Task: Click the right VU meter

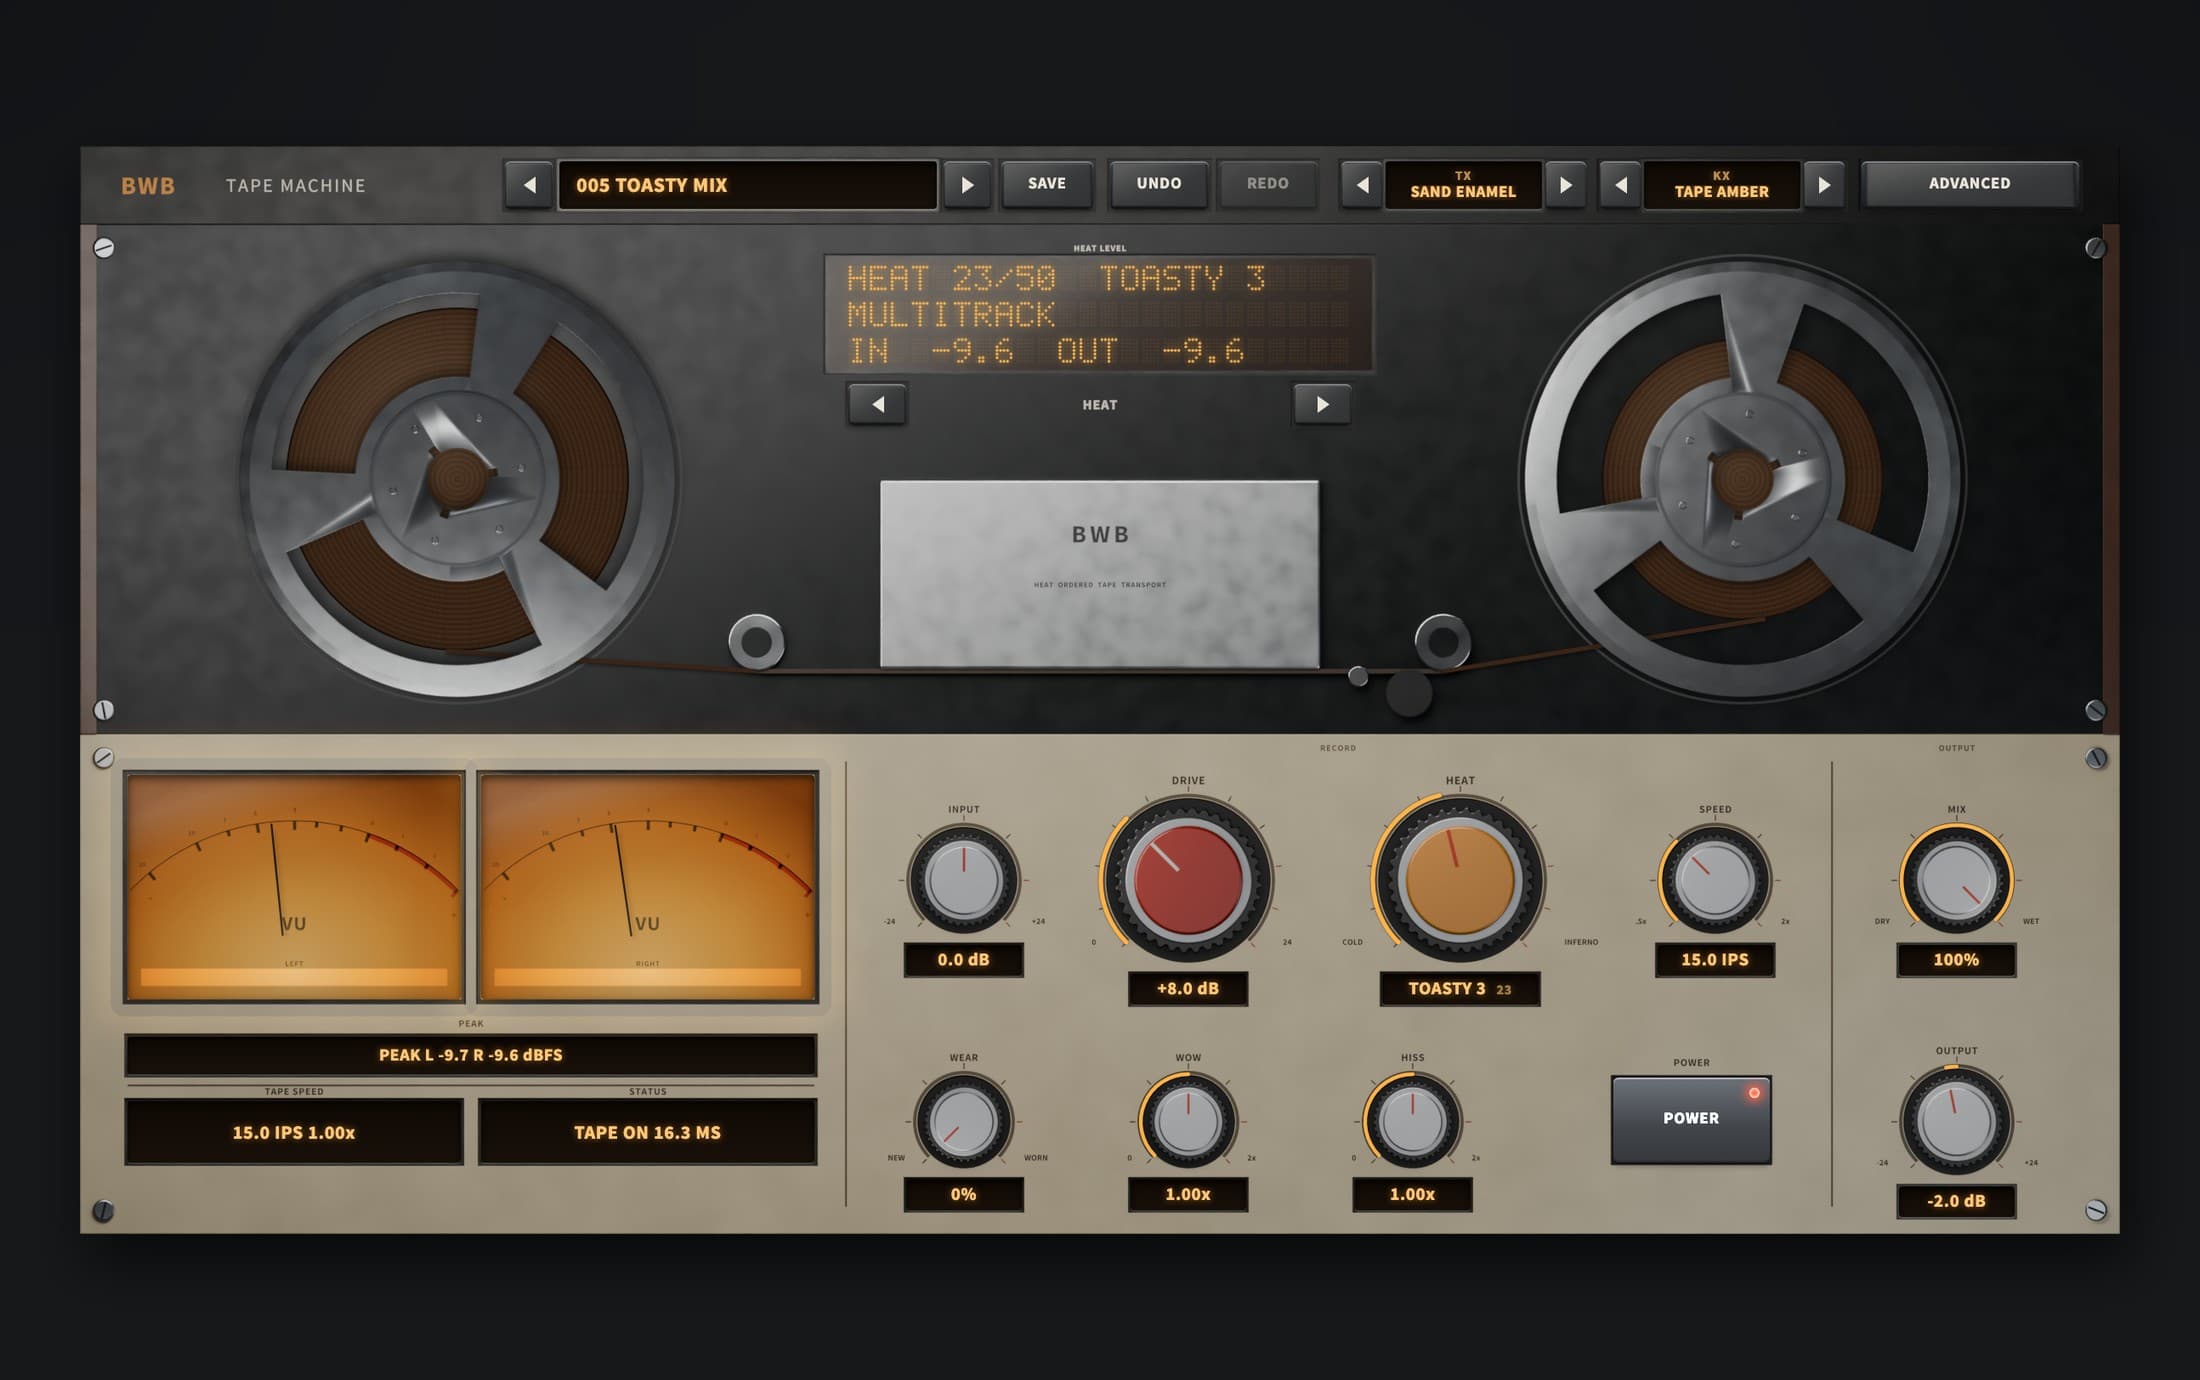Action: click(x=648, y=886)
